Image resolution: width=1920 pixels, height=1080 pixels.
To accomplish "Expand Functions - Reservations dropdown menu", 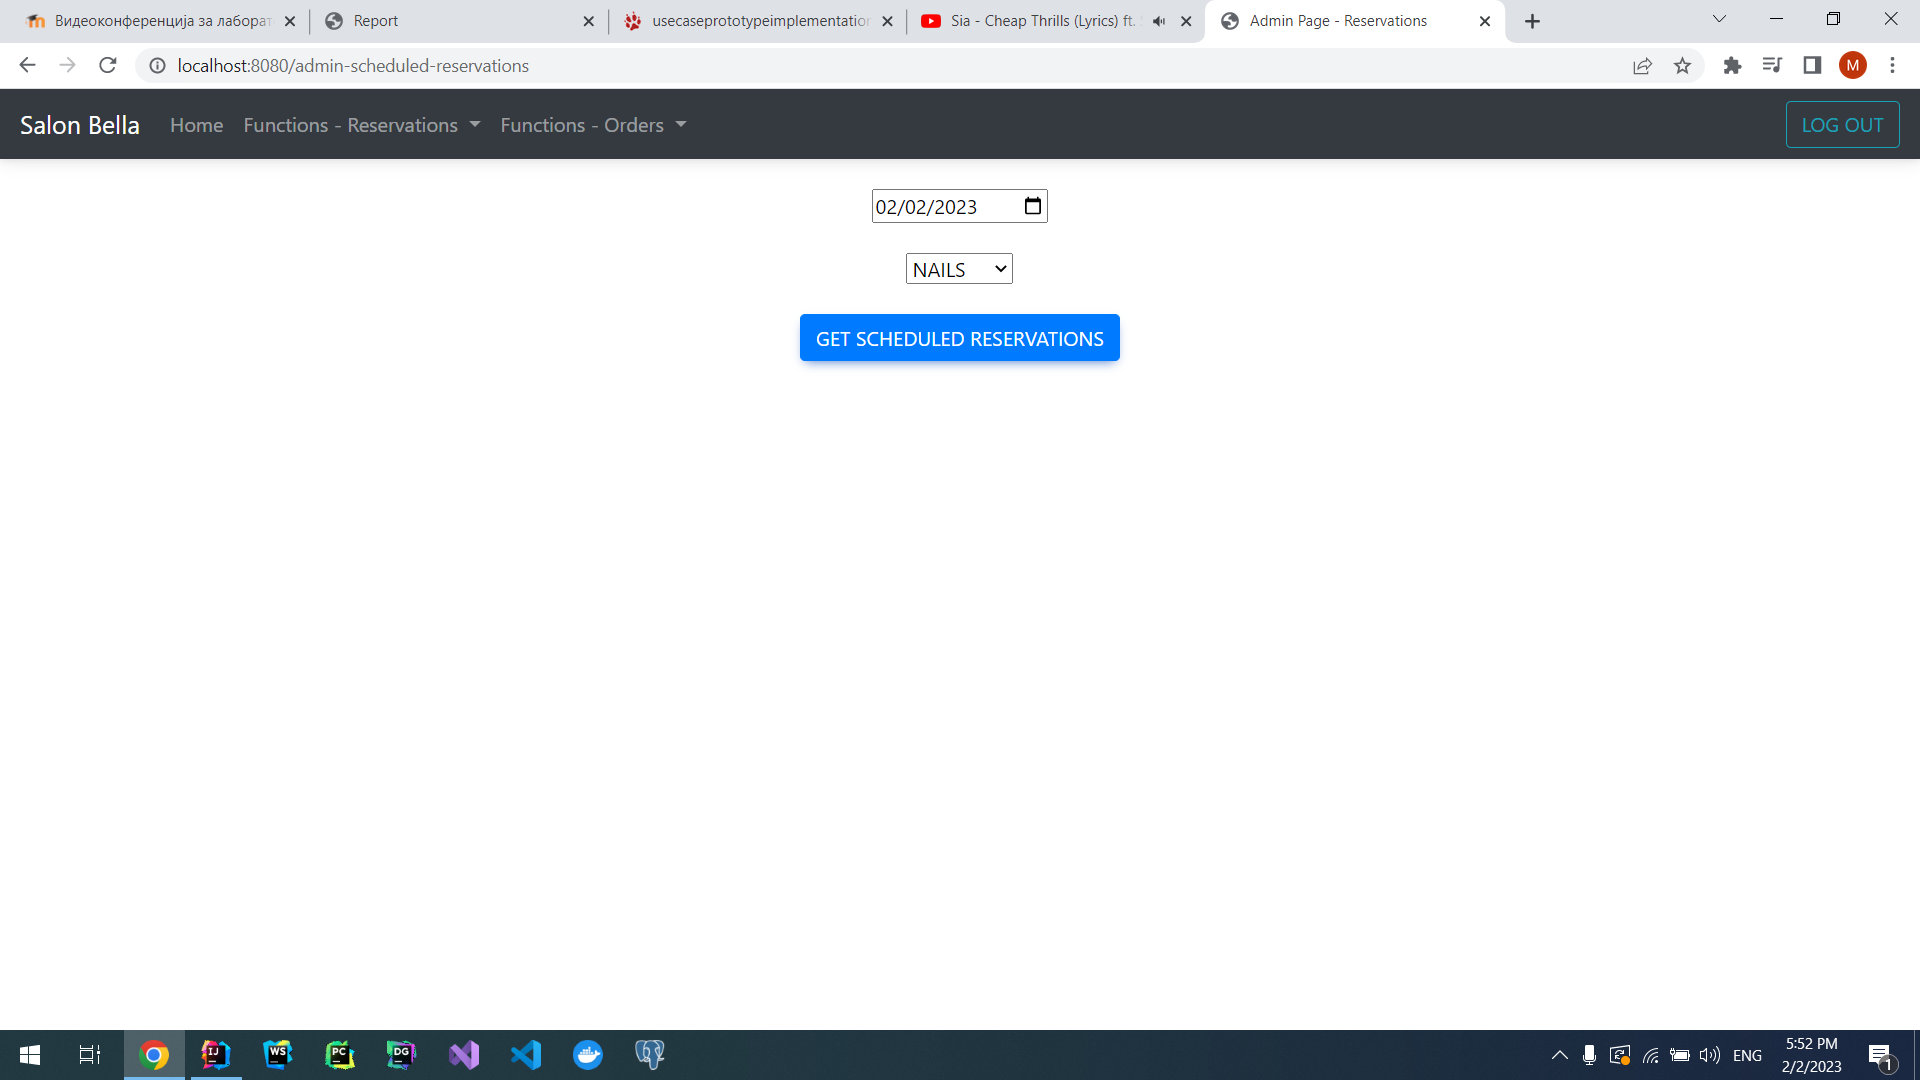I will tap(361, 125).
